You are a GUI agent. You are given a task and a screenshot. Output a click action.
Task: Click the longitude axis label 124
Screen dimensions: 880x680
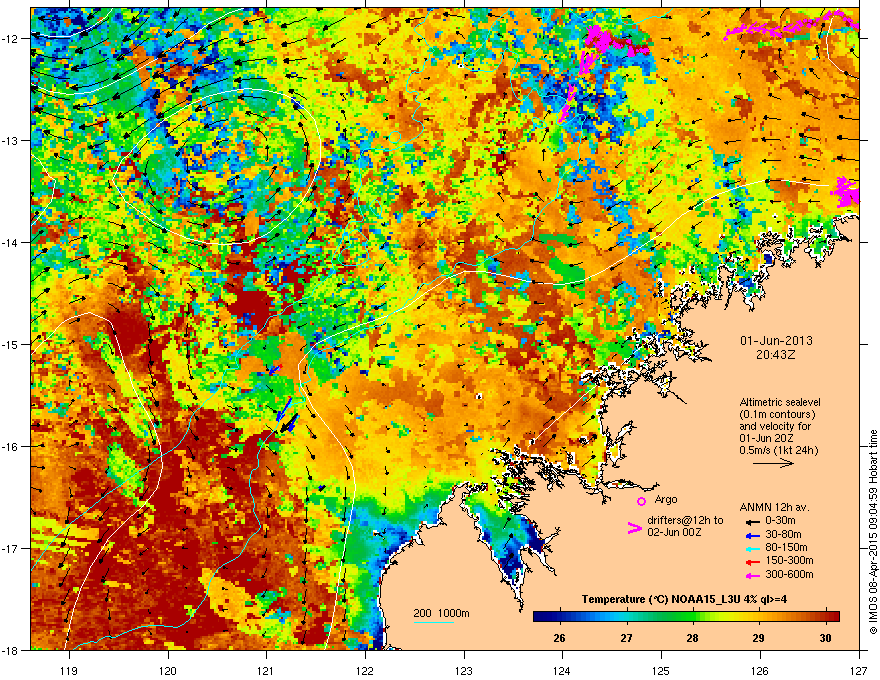click(562, 671)
